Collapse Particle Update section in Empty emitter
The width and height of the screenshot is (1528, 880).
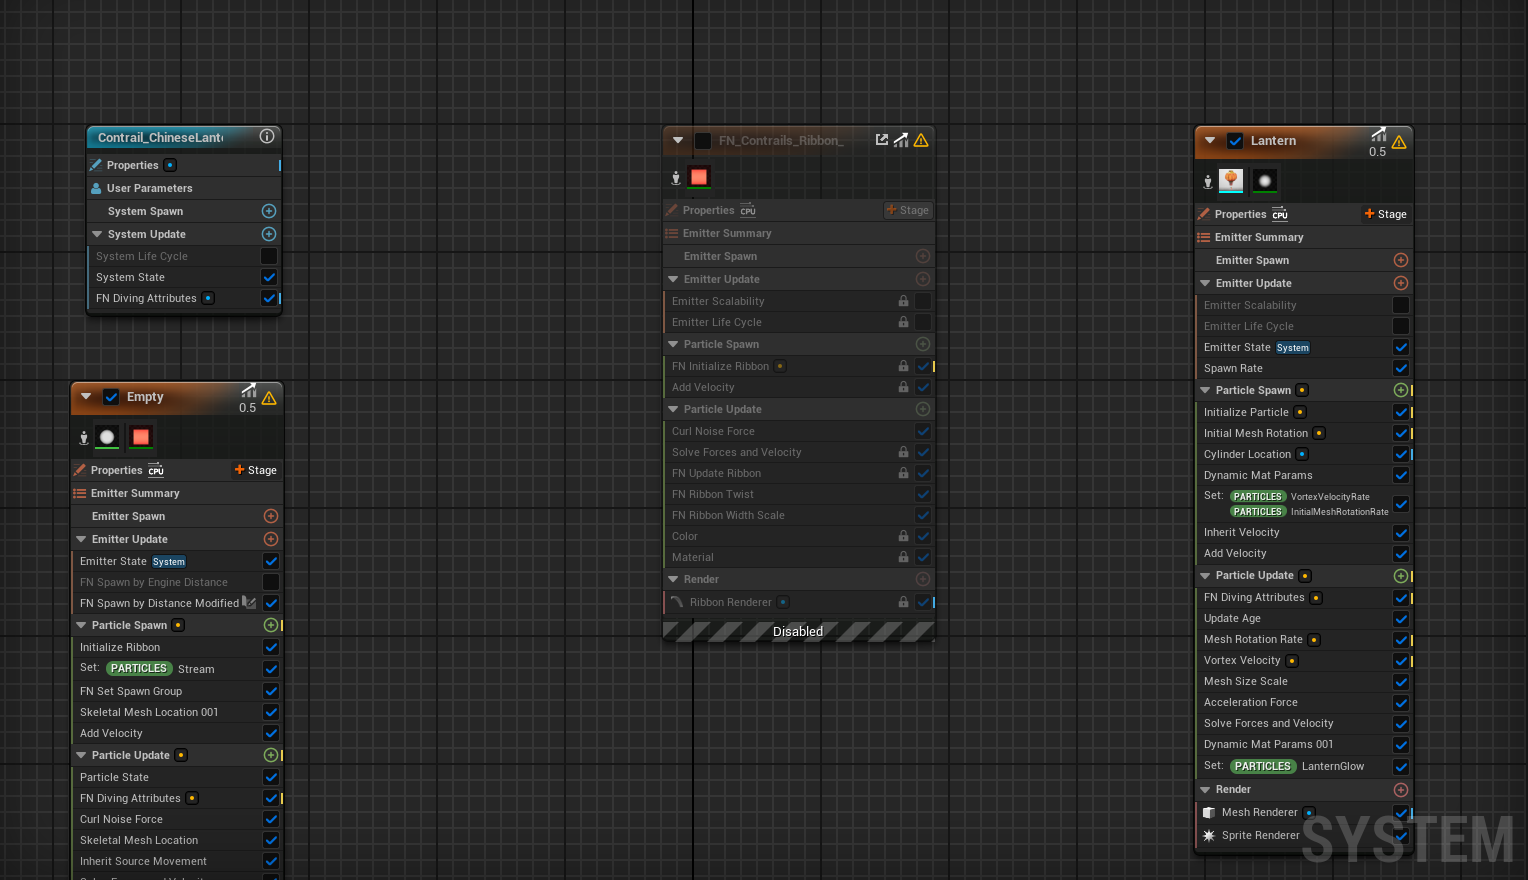click(x=81, y=755)
